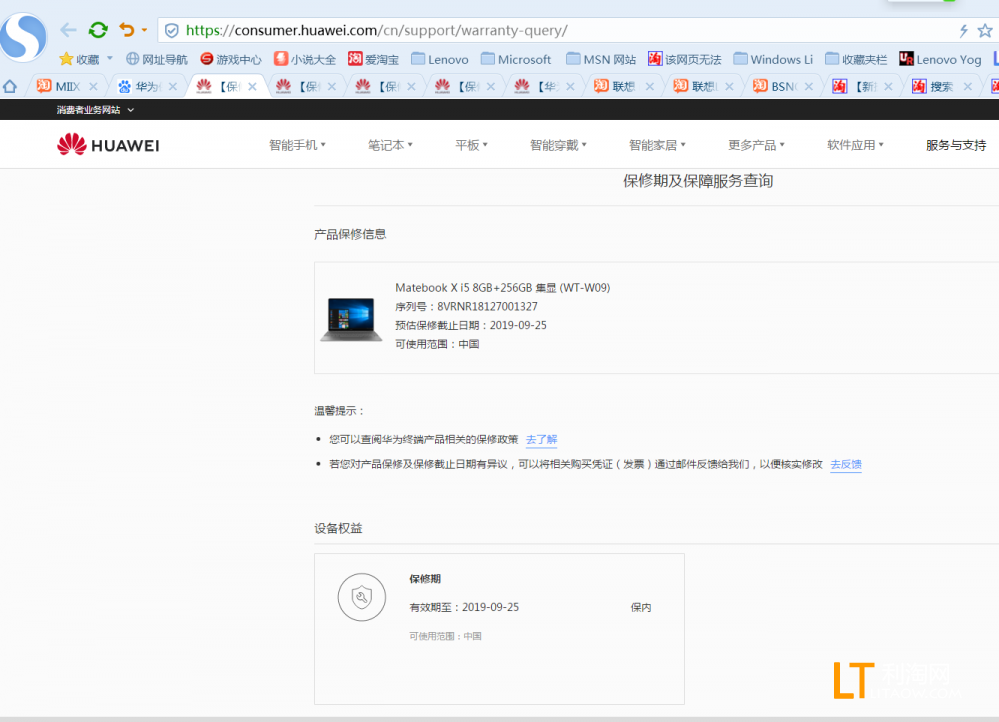This screenshot has width=999, height=722.
Task: Open Microsoft bookmark folder
Action: pos(516,59)
